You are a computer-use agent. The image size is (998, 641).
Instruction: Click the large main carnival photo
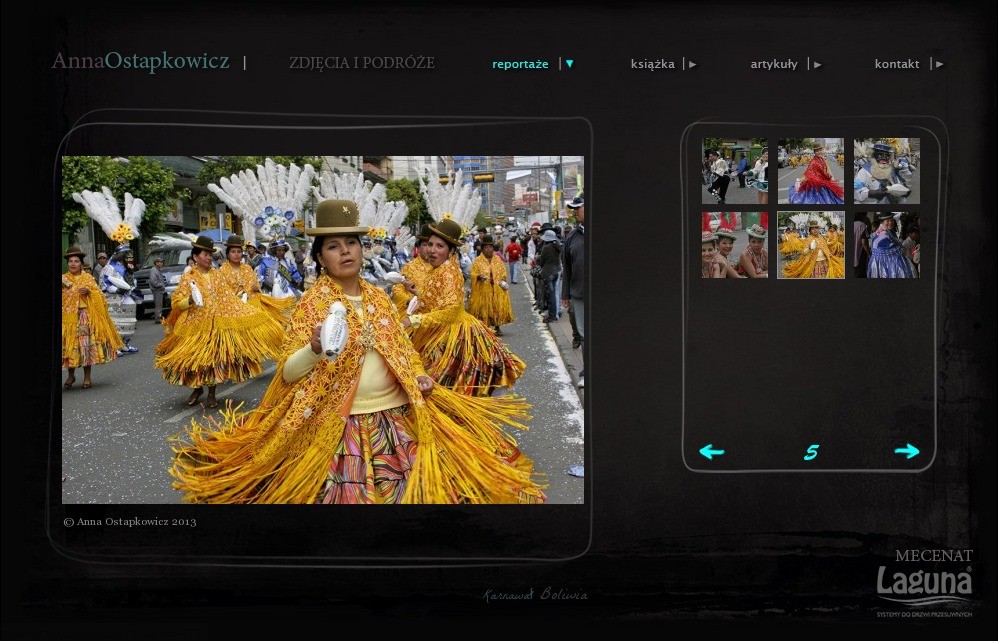pos(323,329)
